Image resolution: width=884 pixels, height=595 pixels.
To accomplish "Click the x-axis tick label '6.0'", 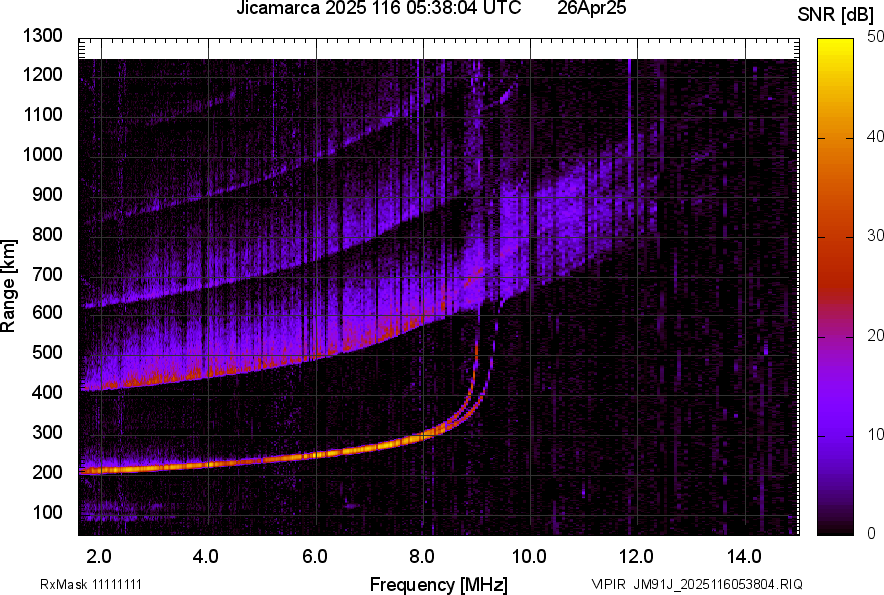I will pyautogui.click(x=315, y=557).
